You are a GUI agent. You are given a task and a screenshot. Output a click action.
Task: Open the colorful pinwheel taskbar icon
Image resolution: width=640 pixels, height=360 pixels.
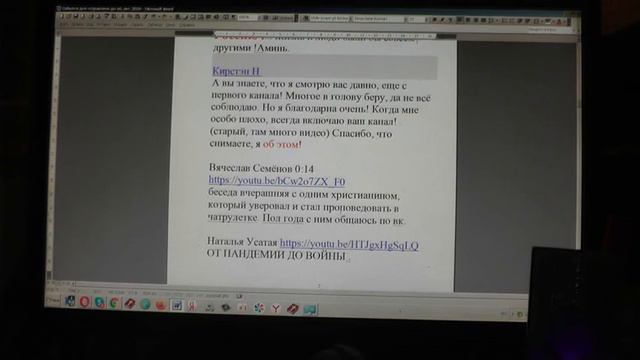click(259, 308)
